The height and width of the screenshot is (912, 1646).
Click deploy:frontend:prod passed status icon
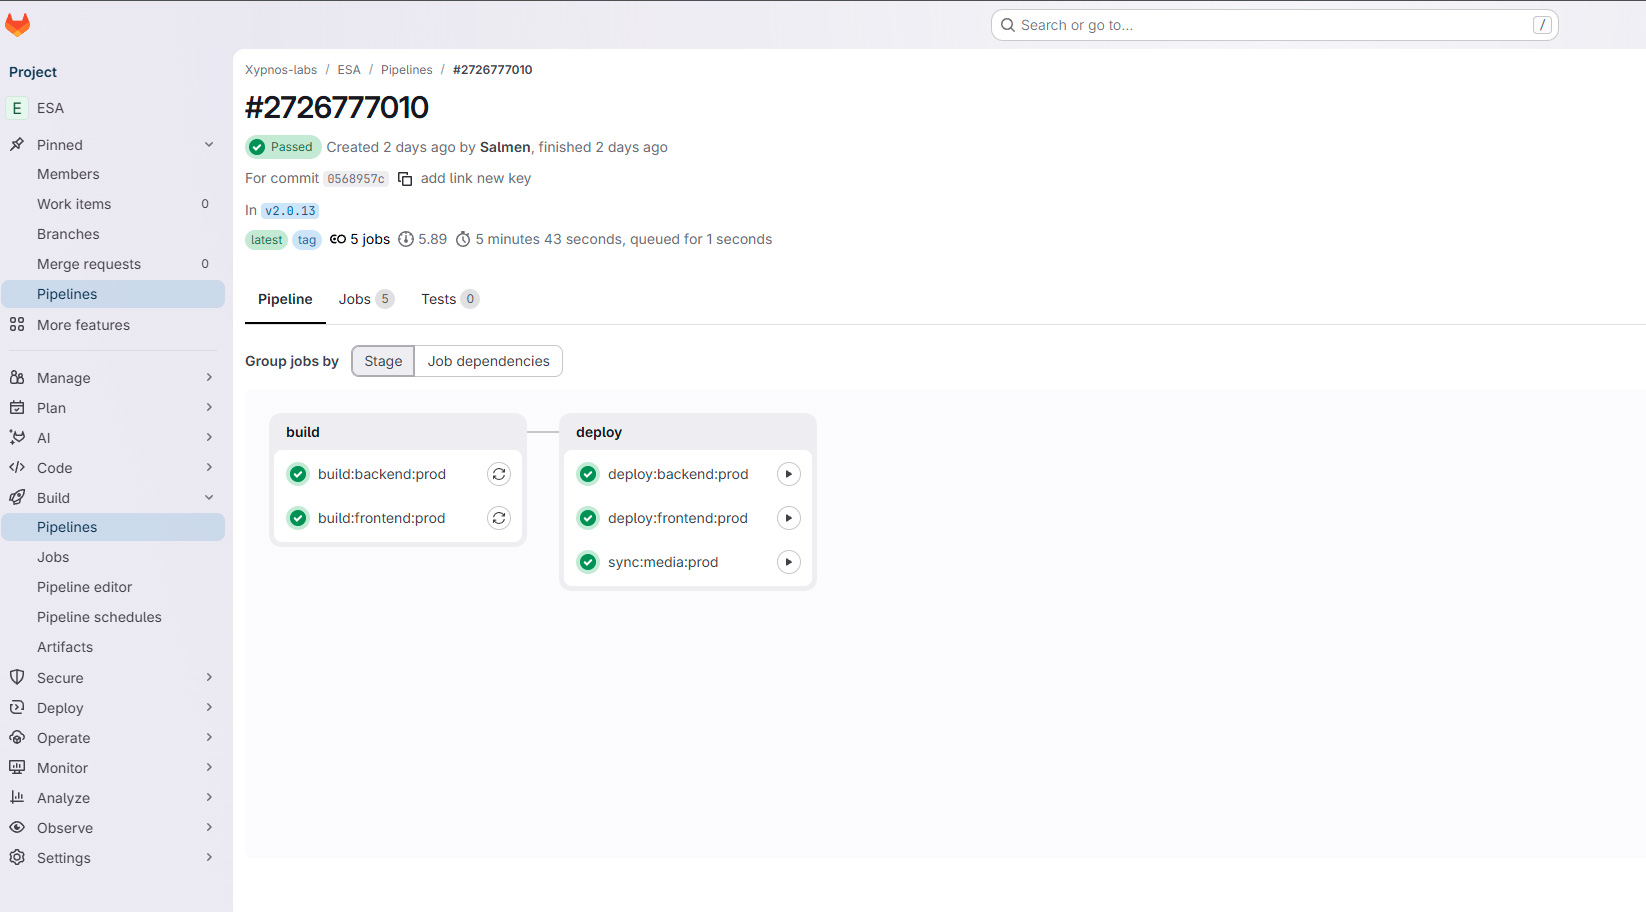point(588,518)
